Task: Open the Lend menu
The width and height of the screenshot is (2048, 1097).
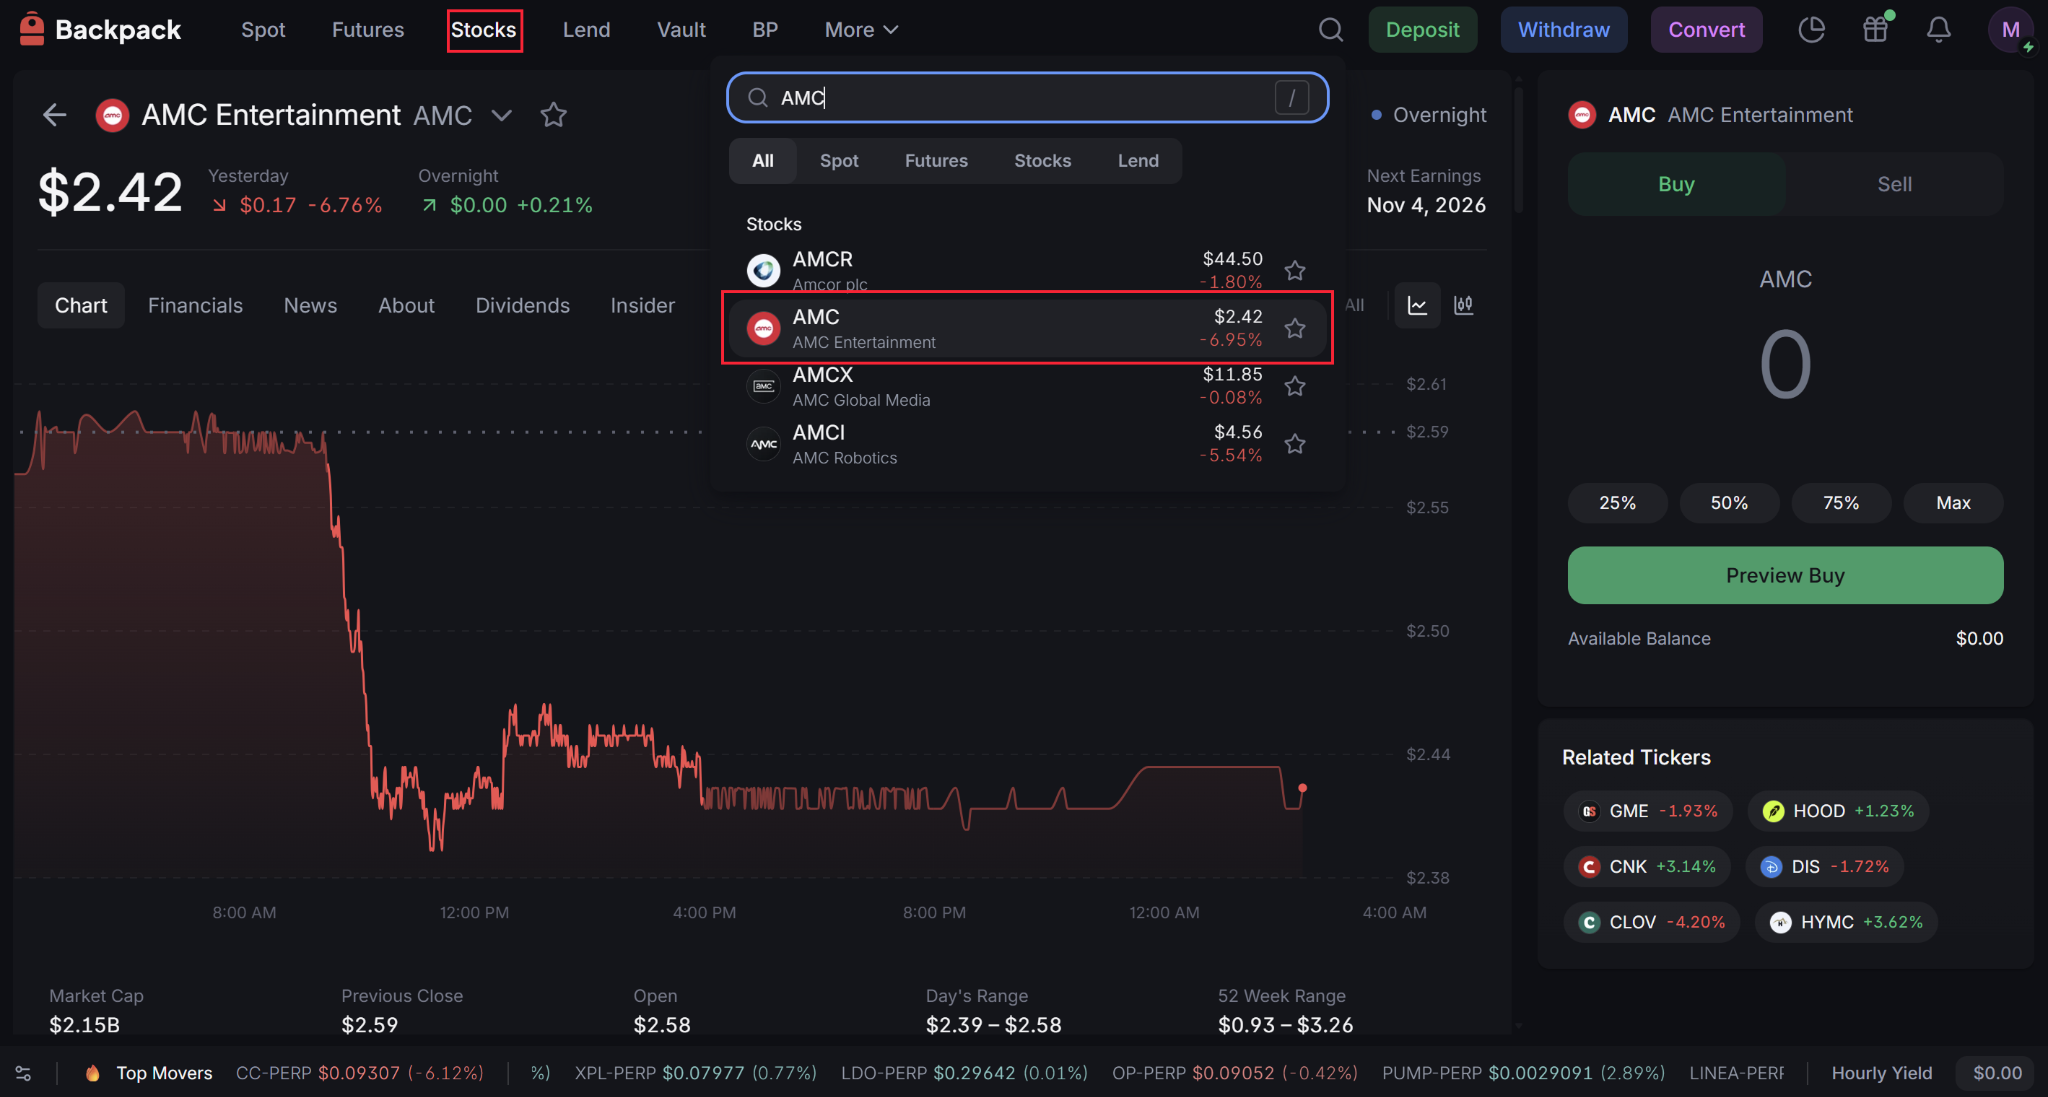Action: coord(586,30)
